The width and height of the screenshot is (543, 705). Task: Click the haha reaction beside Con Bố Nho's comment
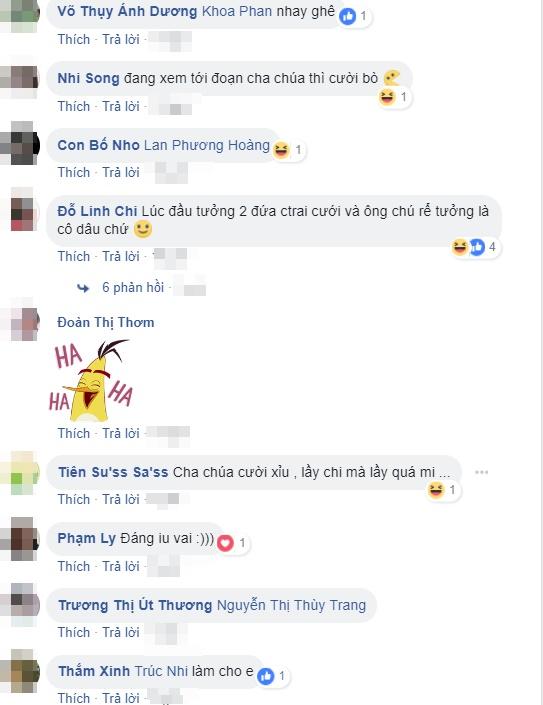click(281, 150)
